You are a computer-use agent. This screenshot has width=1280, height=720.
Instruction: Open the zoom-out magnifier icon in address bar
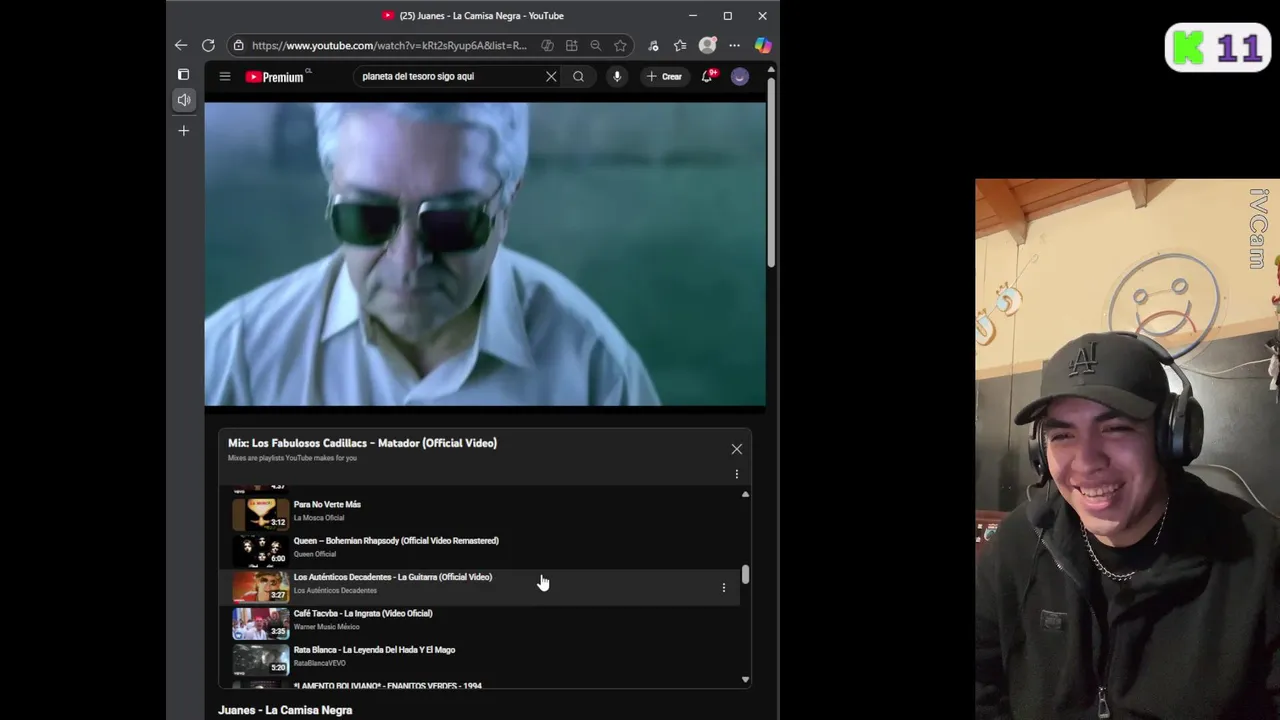tap(596, 45)
